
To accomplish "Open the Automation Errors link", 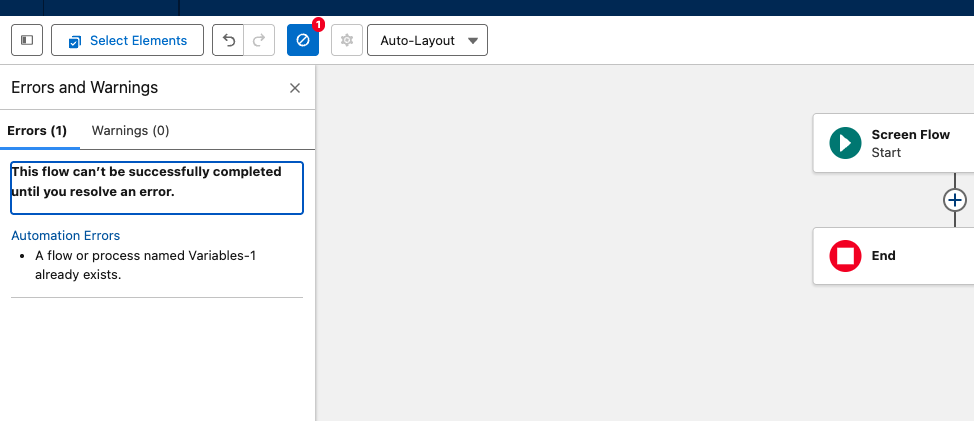I will (66, 235).
